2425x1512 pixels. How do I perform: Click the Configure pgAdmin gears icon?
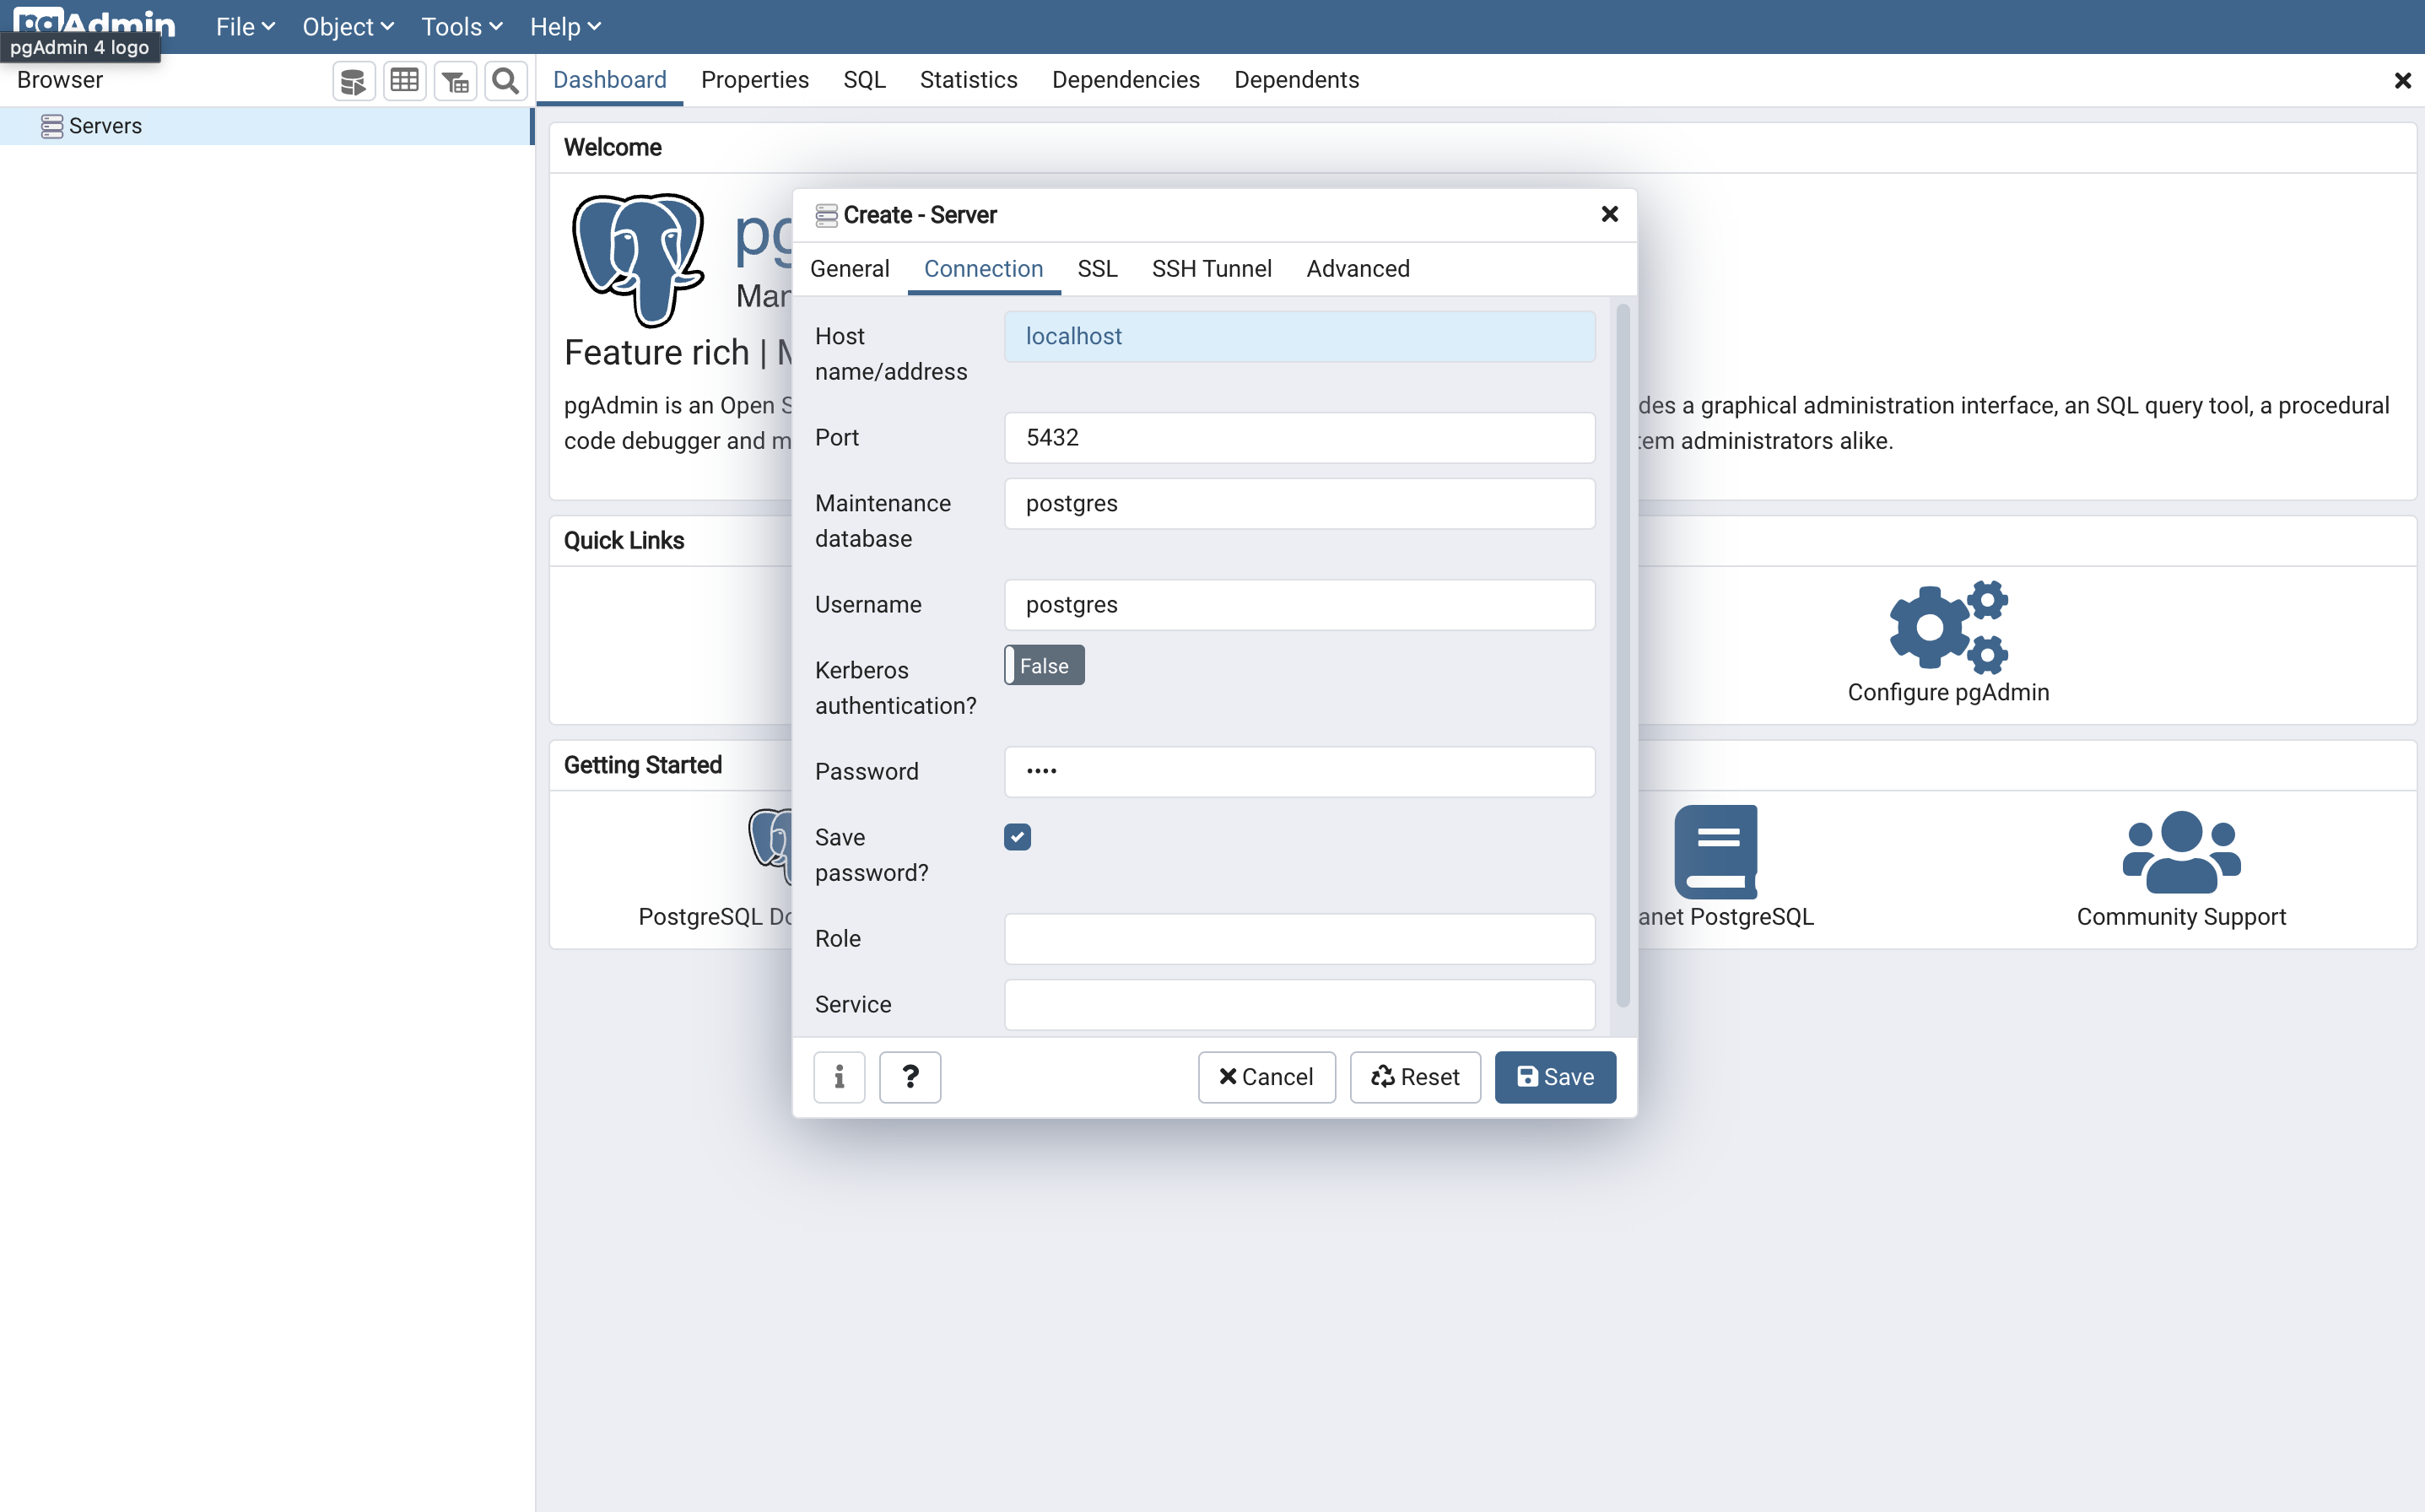1948,626
